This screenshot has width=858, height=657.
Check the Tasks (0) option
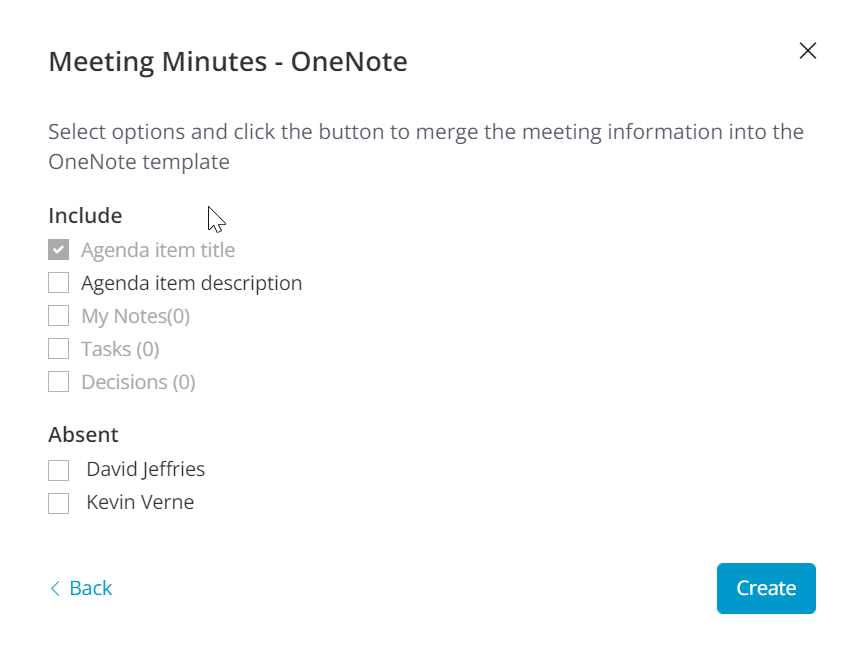coord(58,349)
